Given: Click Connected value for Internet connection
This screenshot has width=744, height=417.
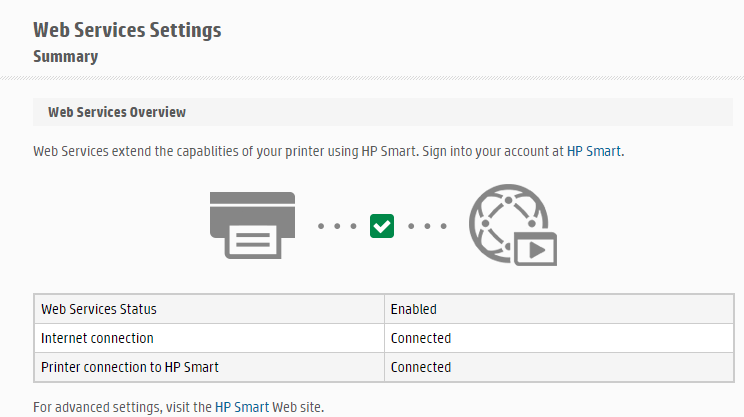Looking at the screenshot, I should pyautogui.click(x=559, y=338).
